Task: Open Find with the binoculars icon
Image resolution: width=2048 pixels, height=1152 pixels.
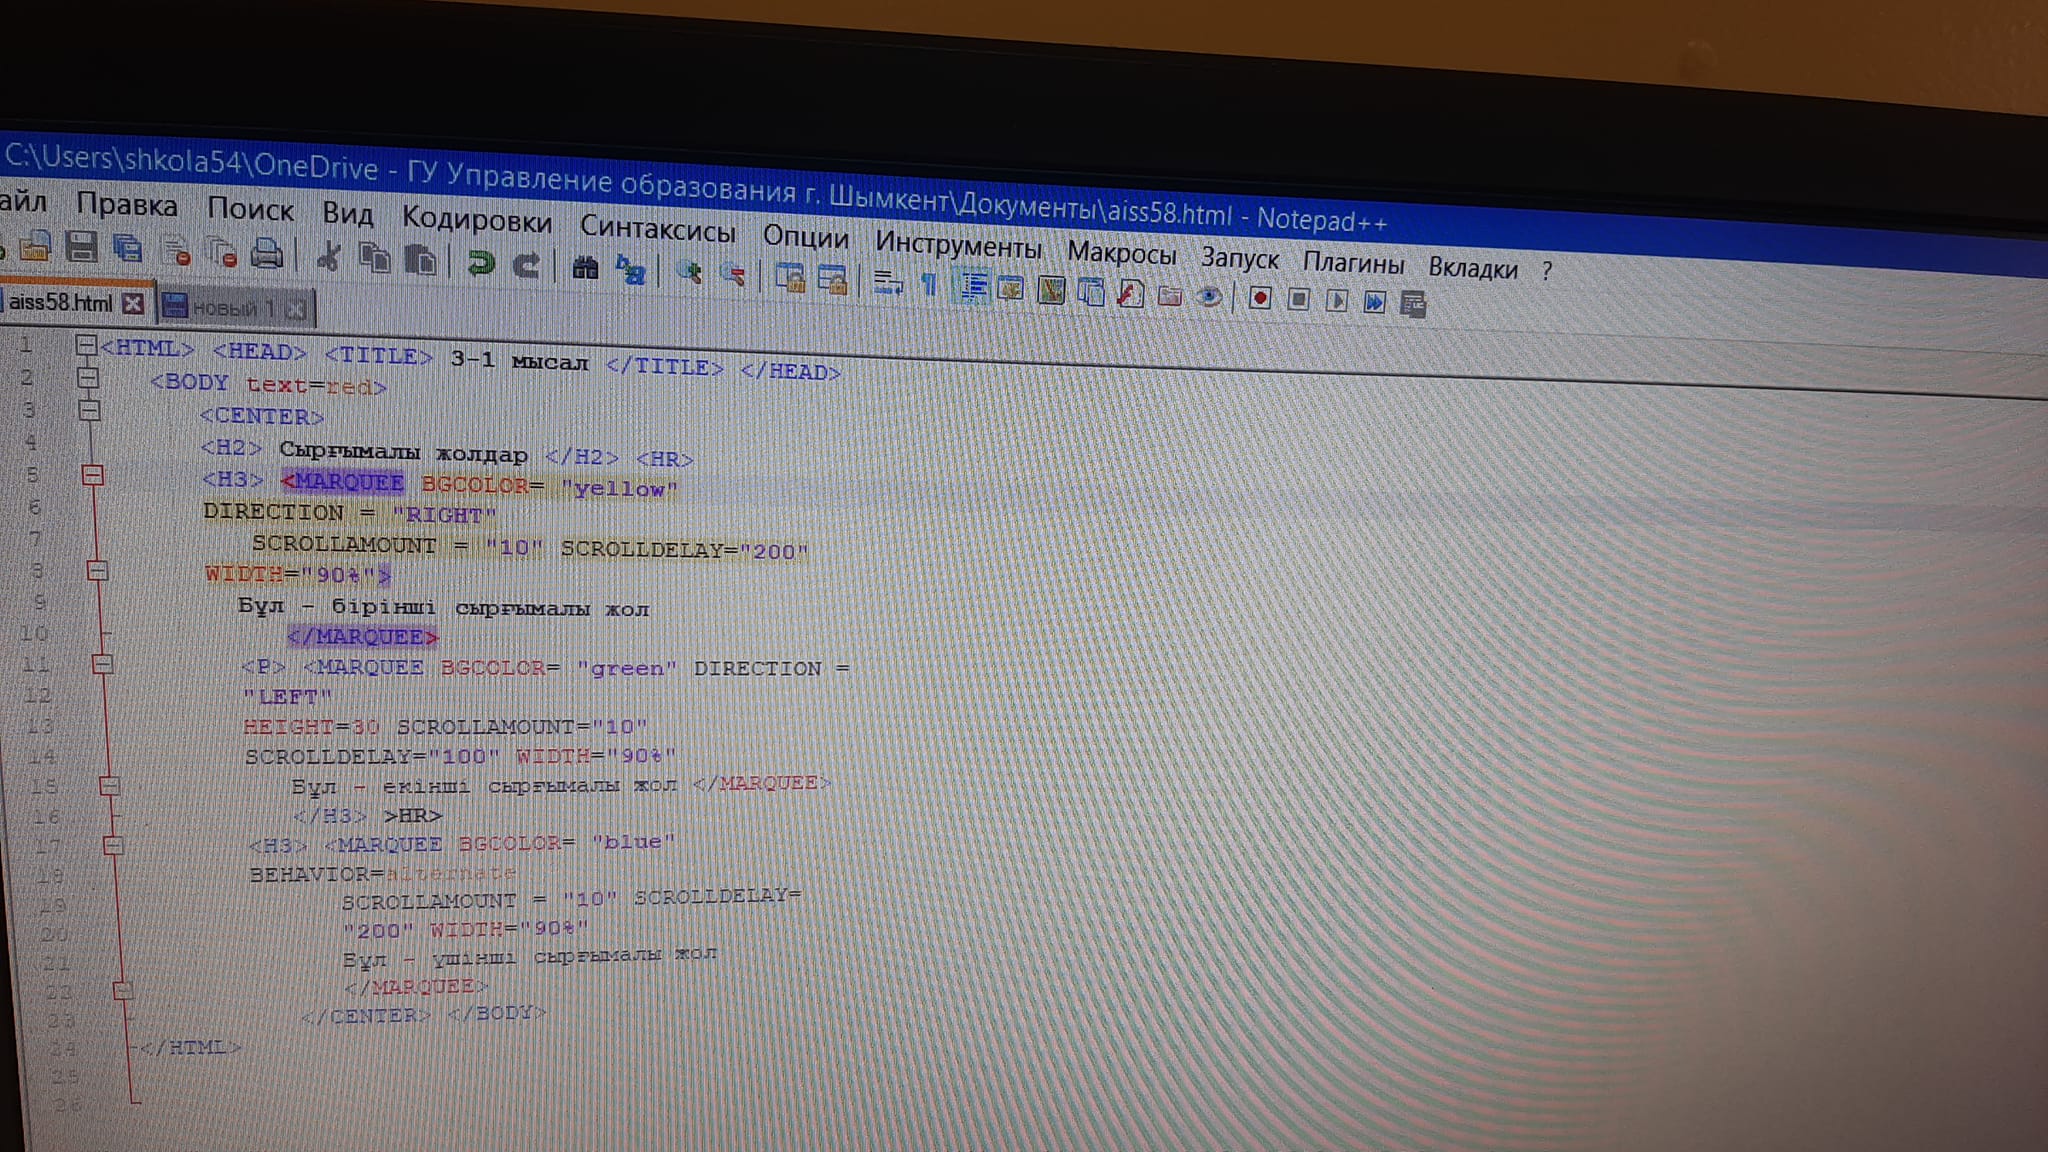Action: pyautogui.click(x=585, y=267)
